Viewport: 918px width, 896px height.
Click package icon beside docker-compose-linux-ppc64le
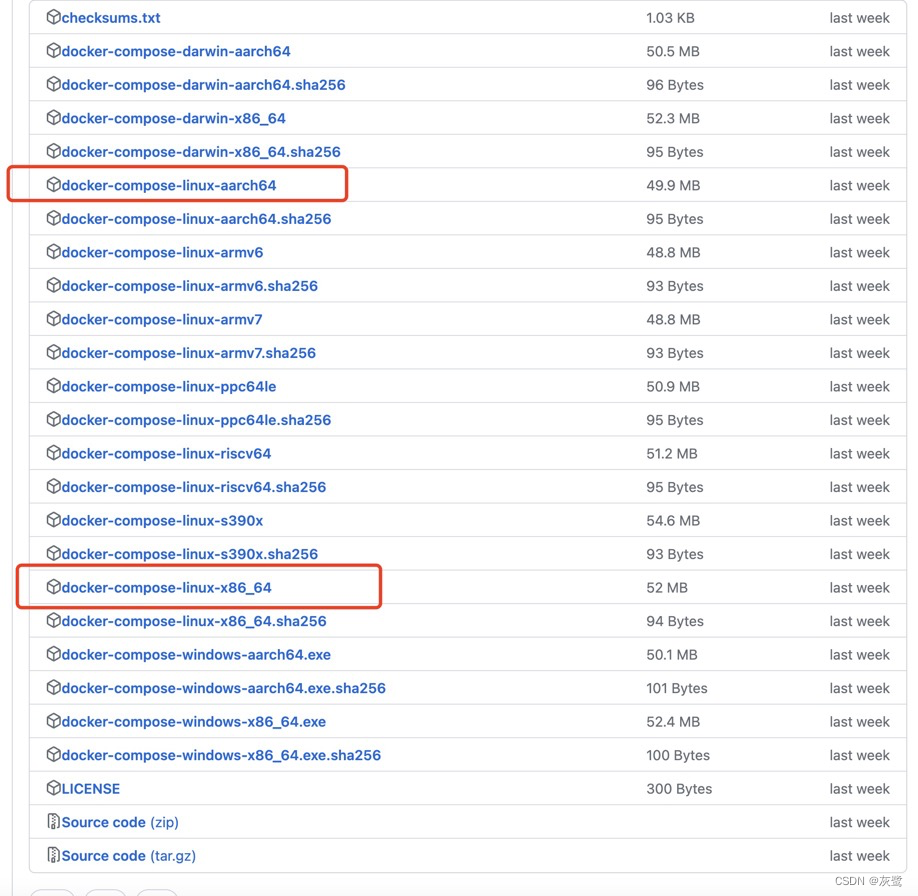[x=53, y=385]
